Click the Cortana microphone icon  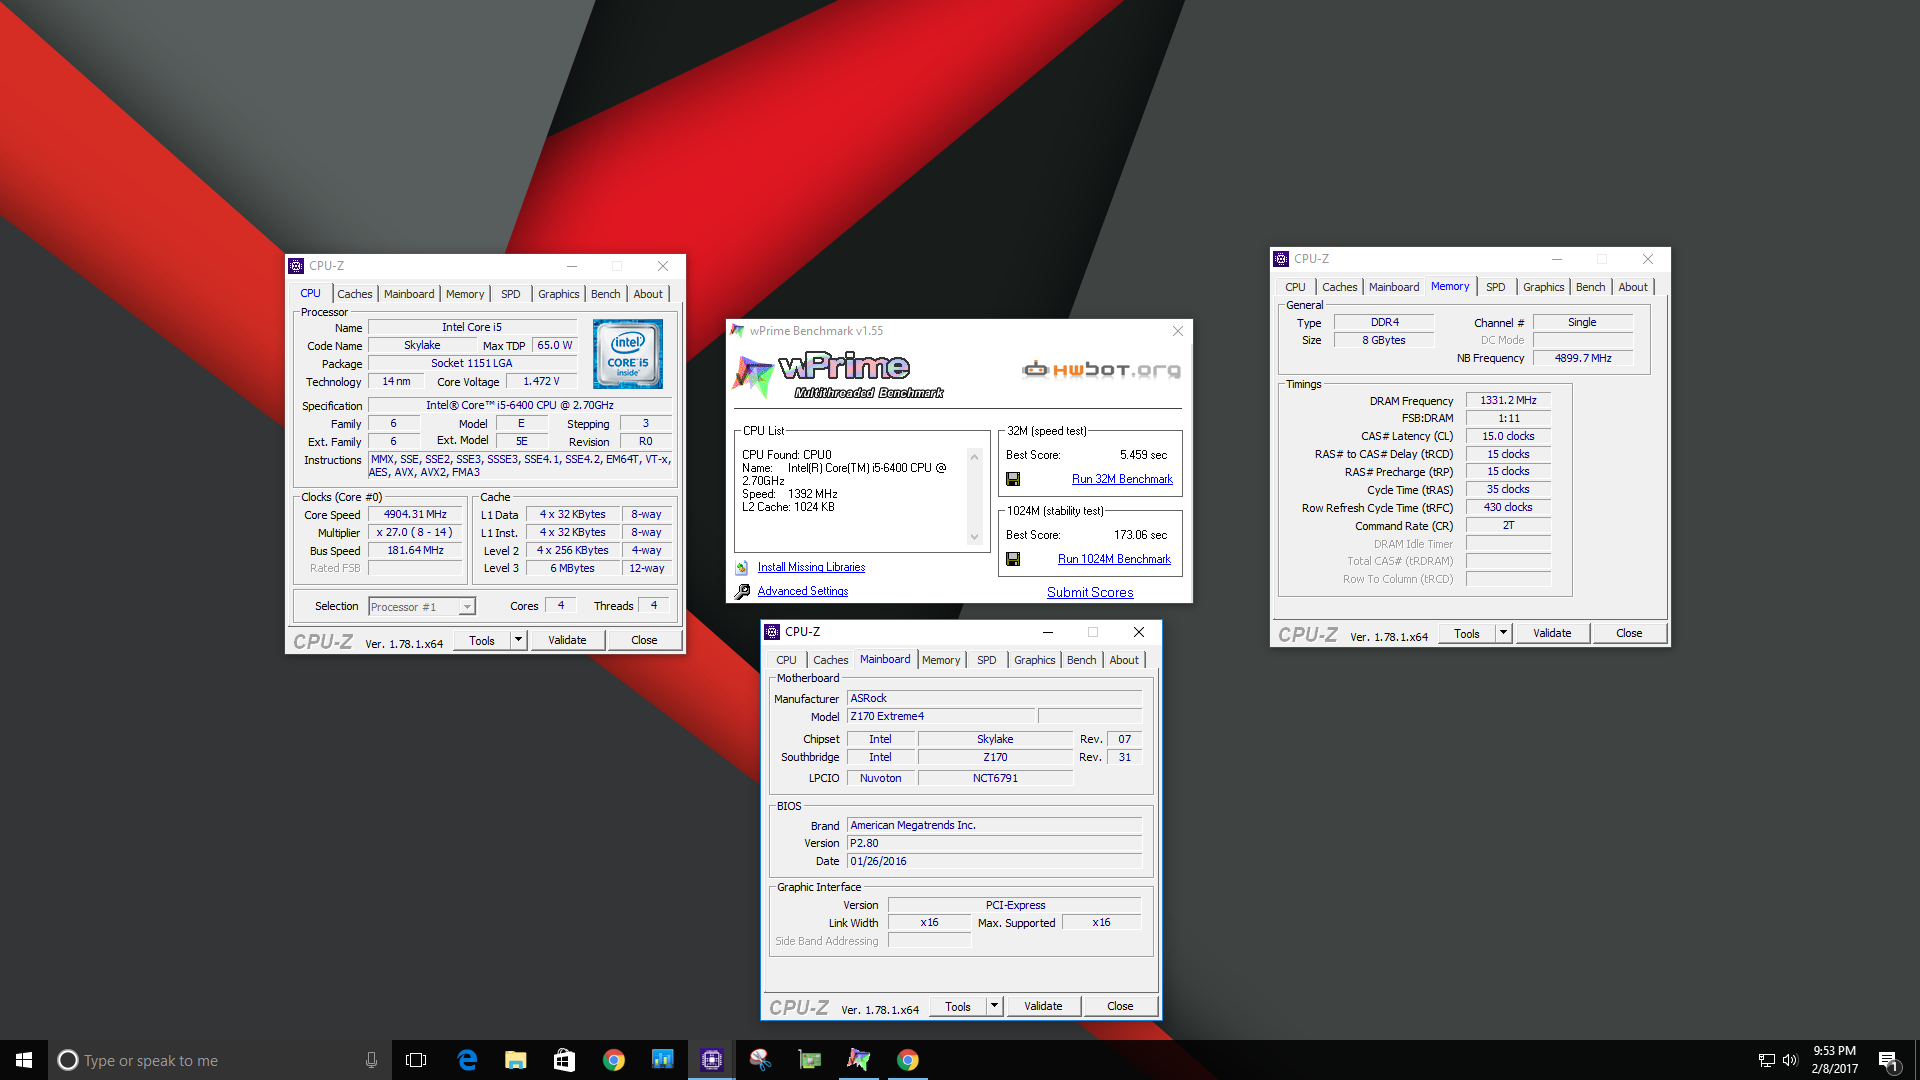pyautogui.click(x=371, y=1060)
